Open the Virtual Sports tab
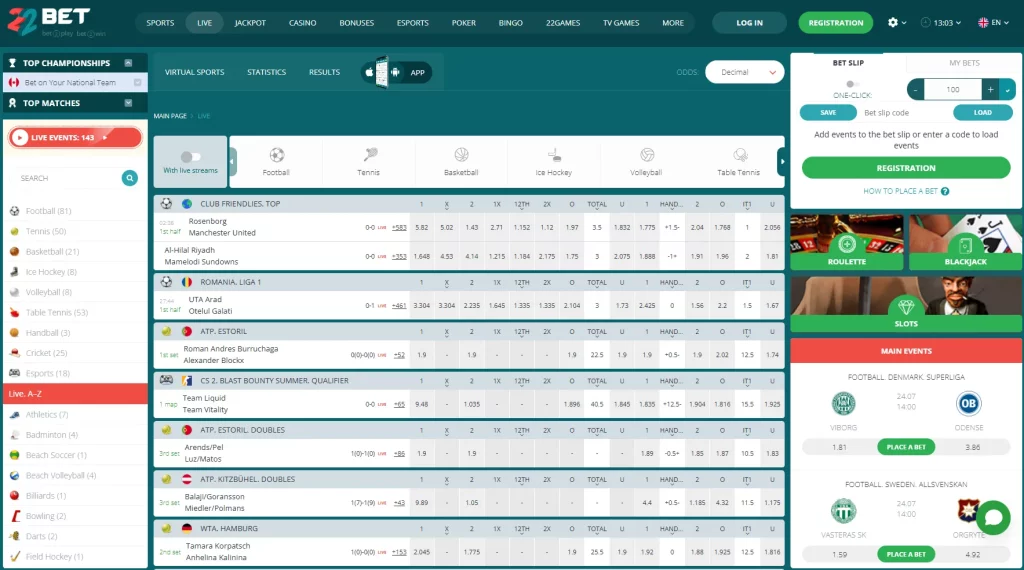1024x570 pixels. (195, 72)
